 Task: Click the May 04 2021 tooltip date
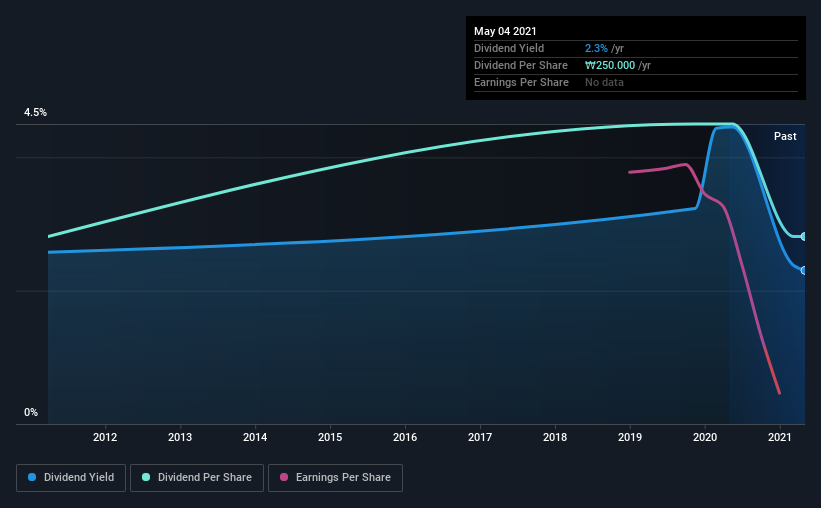[505, 31]
